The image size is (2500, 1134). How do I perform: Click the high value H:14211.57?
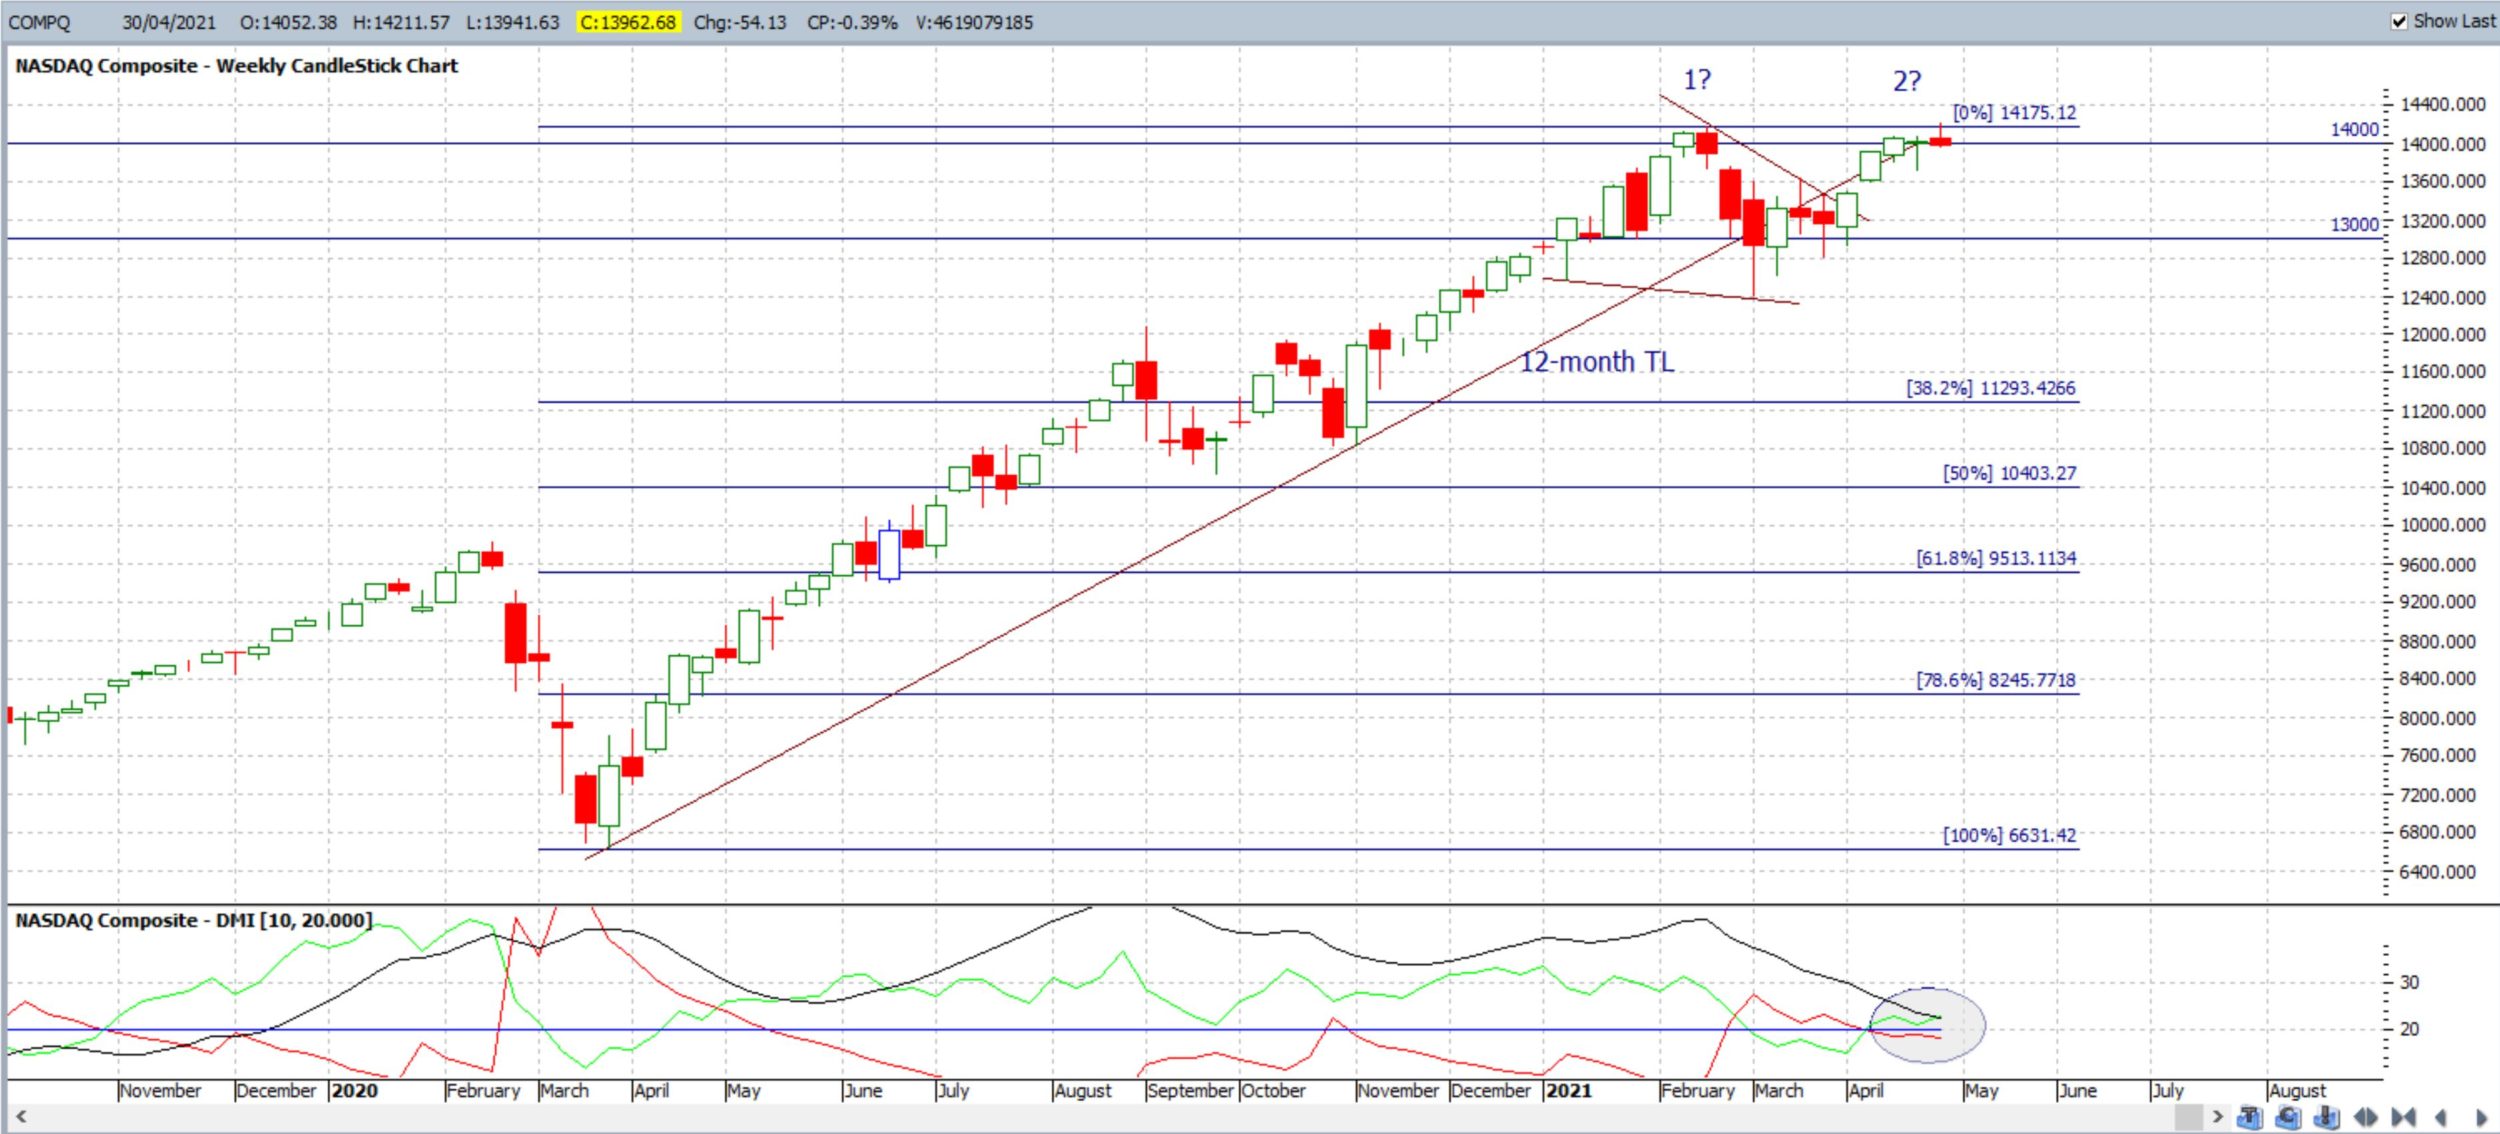click(x=401, y=22)
